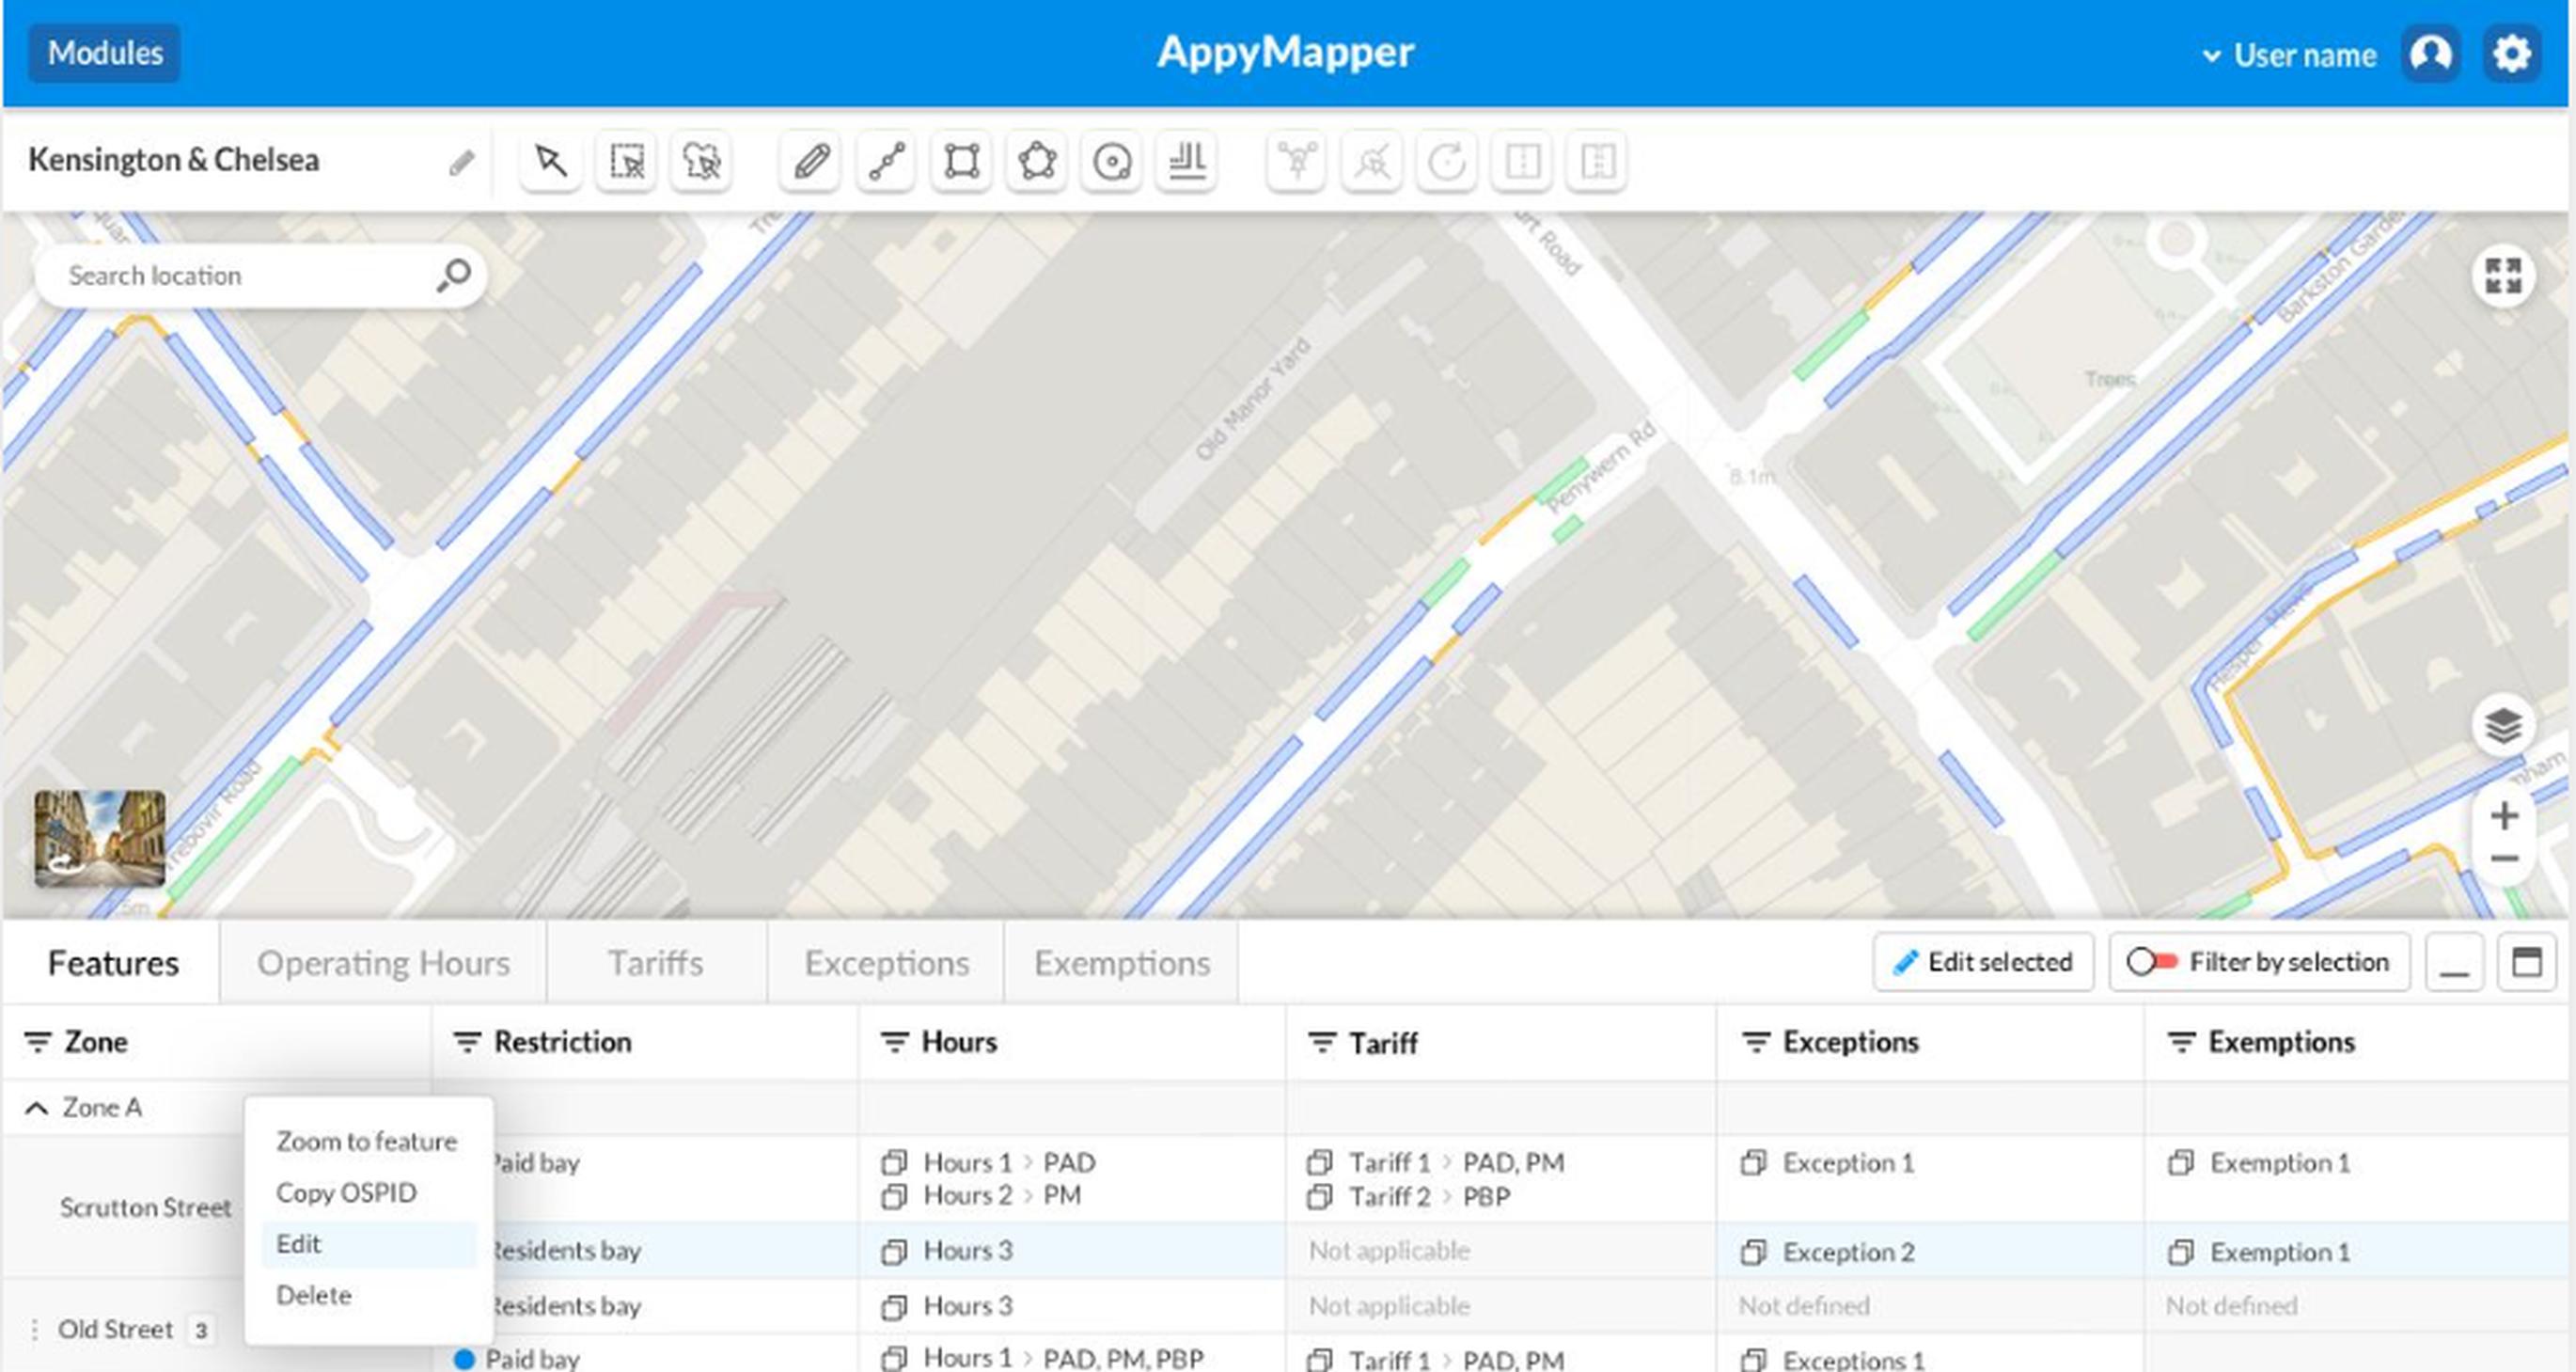
Task: Filter the Restriction column
Action: (467, 1042)
